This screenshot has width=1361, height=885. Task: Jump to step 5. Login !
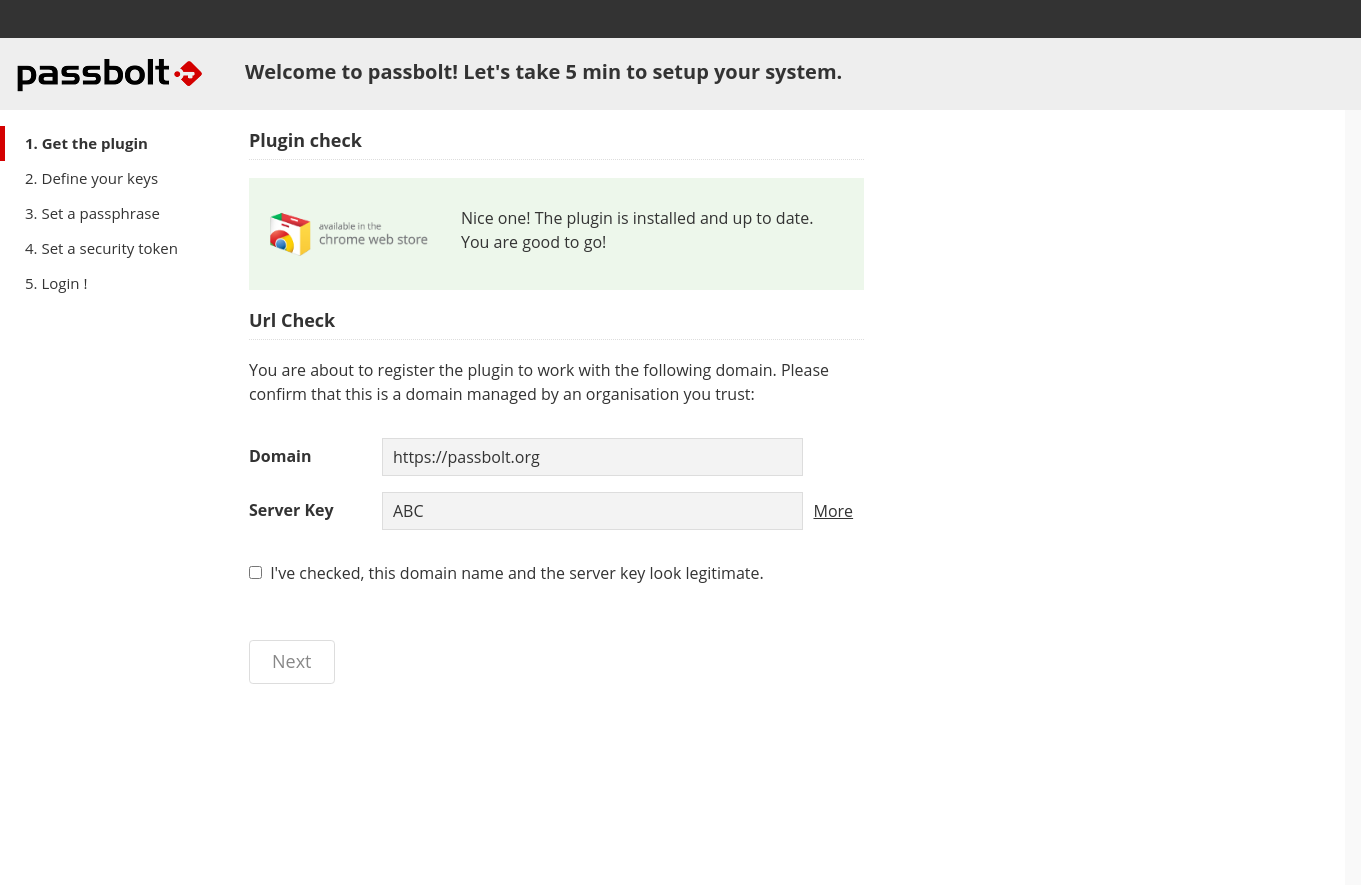pos(56,284)
